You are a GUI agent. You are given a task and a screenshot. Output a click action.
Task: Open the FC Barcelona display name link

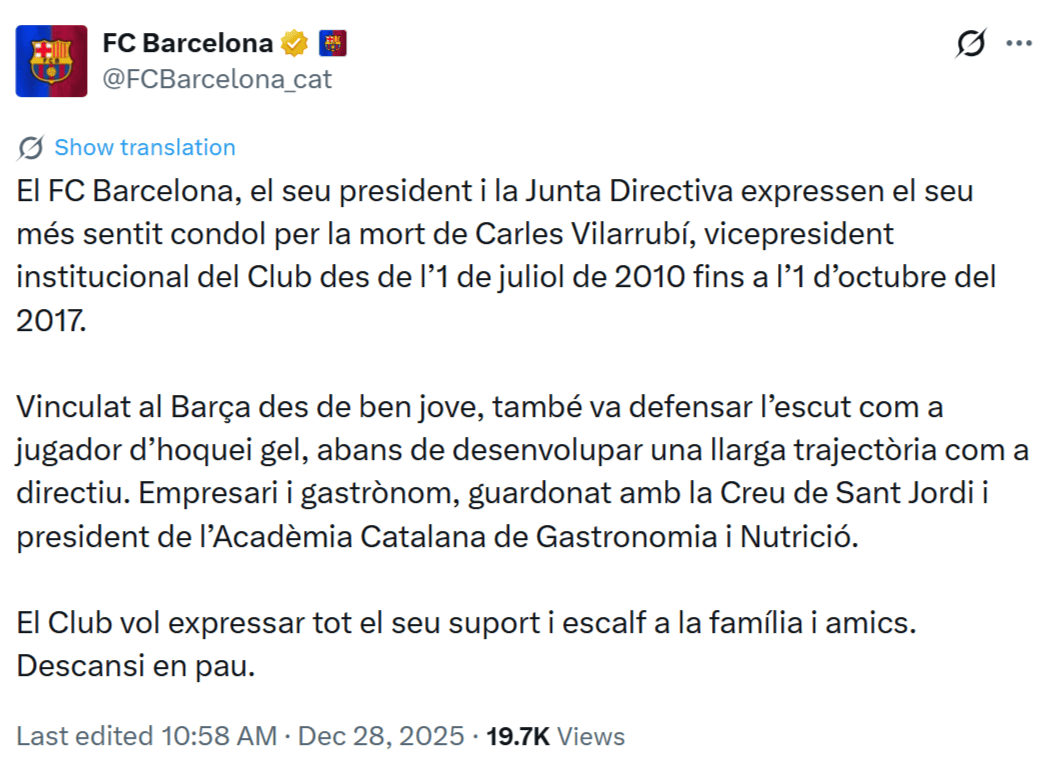click(x=188, y=43)
